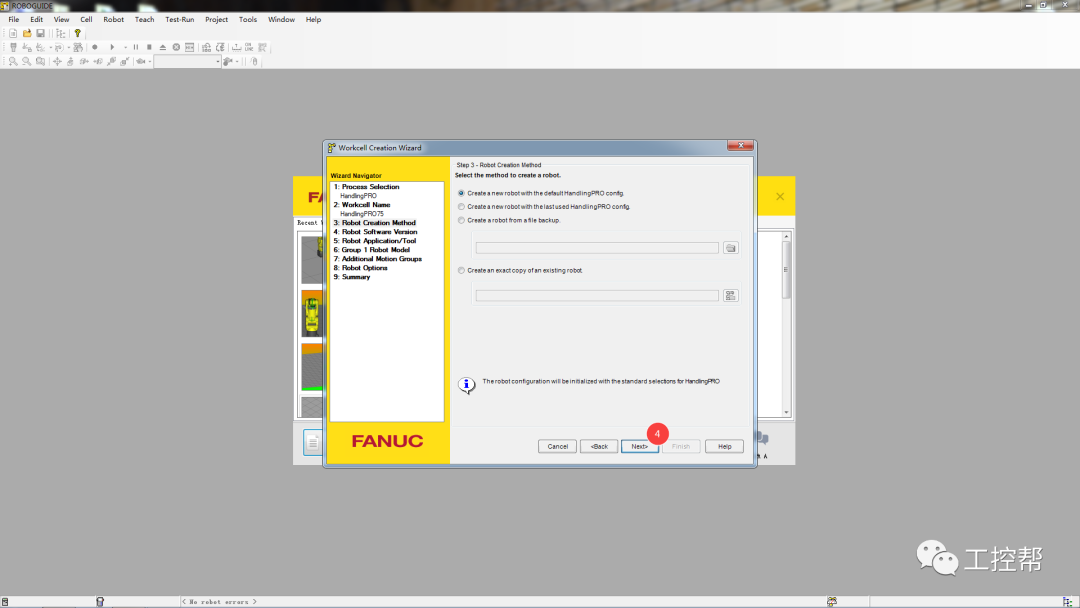Click the zoom window icon

(41, 61)
